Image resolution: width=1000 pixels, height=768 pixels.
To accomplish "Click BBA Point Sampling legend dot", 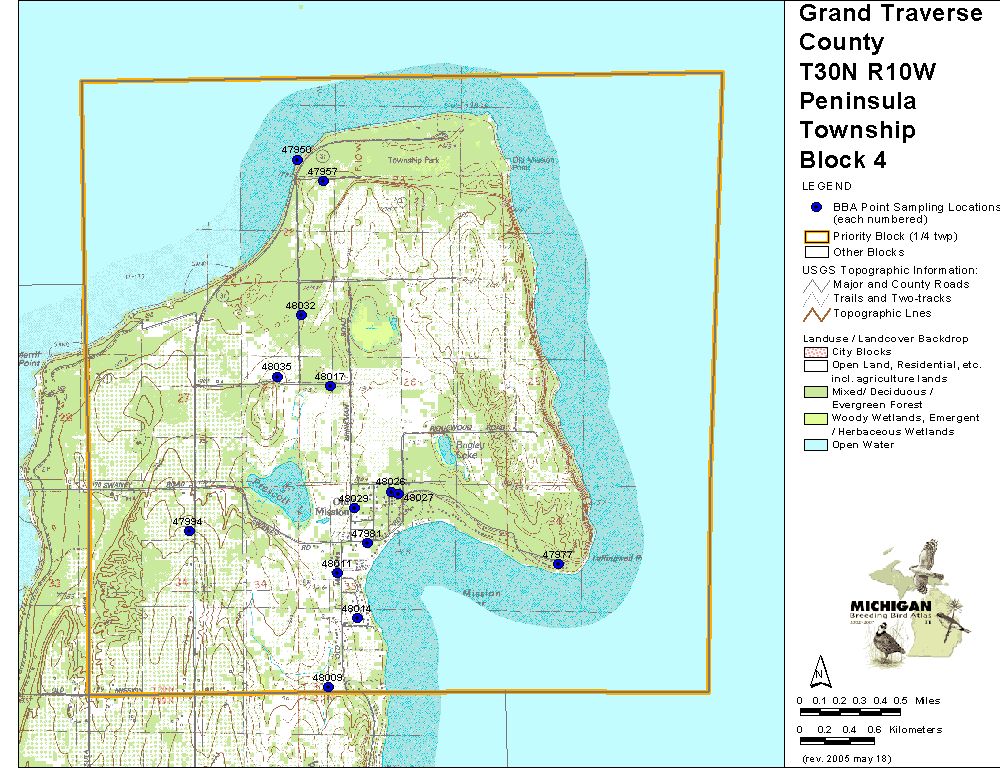I will pyautogui.click(x=816, y=207).
